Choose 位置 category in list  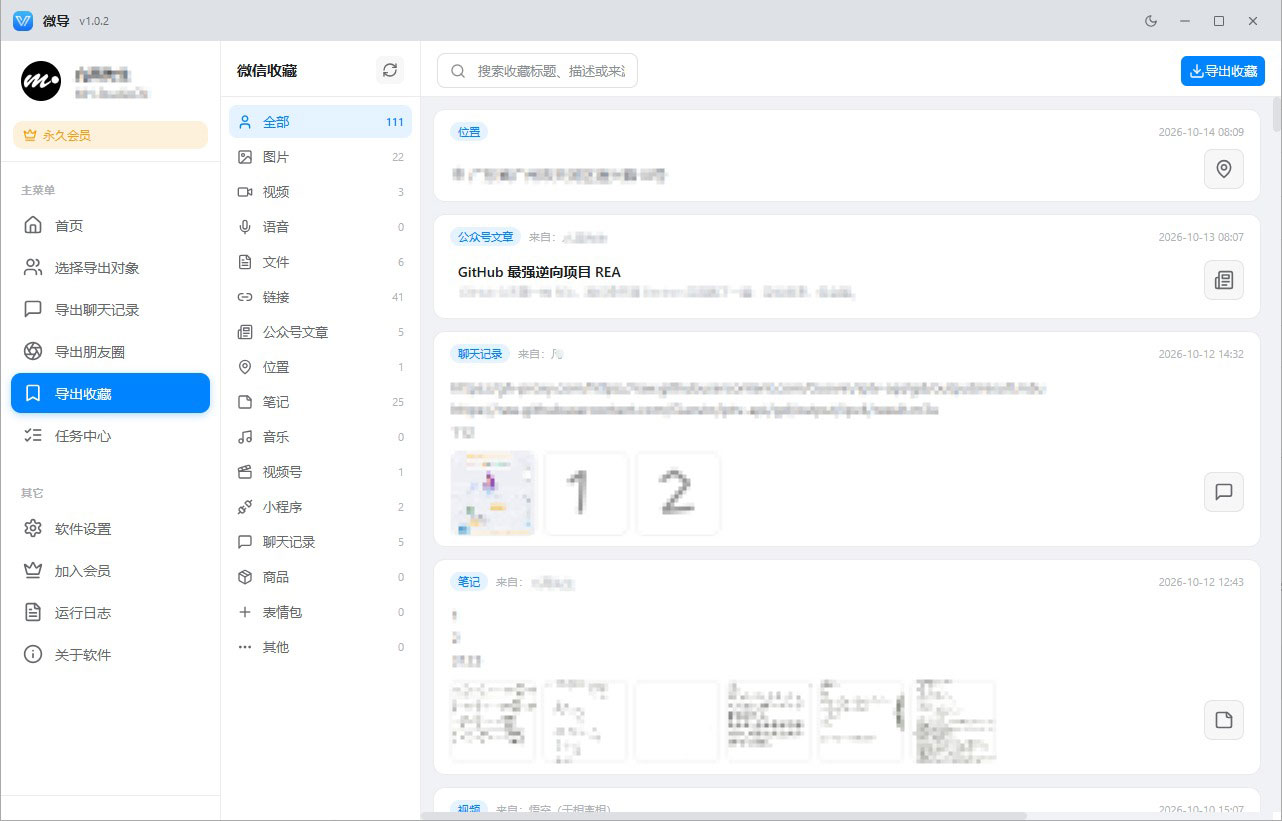[x=320, y=367]
